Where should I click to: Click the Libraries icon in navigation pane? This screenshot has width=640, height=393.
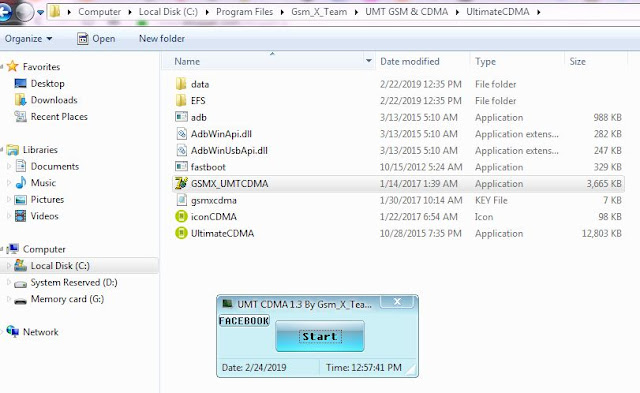coord(13,150)
